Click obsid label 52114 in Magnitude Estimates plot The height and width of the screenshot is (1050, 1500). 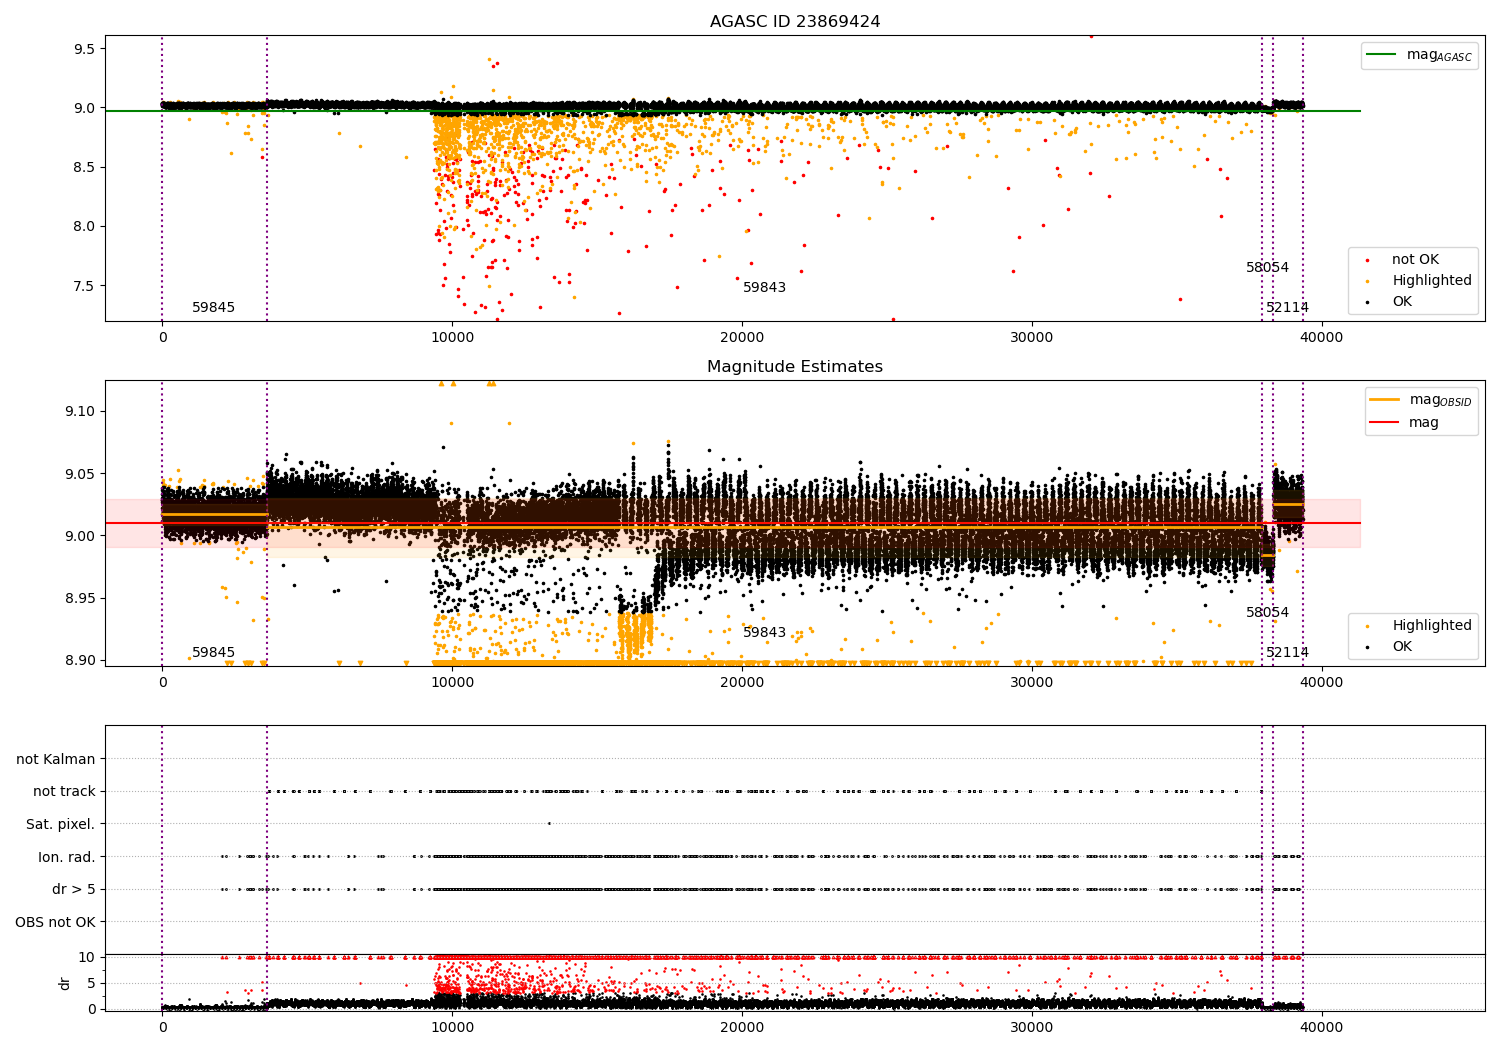[1287, 653]
